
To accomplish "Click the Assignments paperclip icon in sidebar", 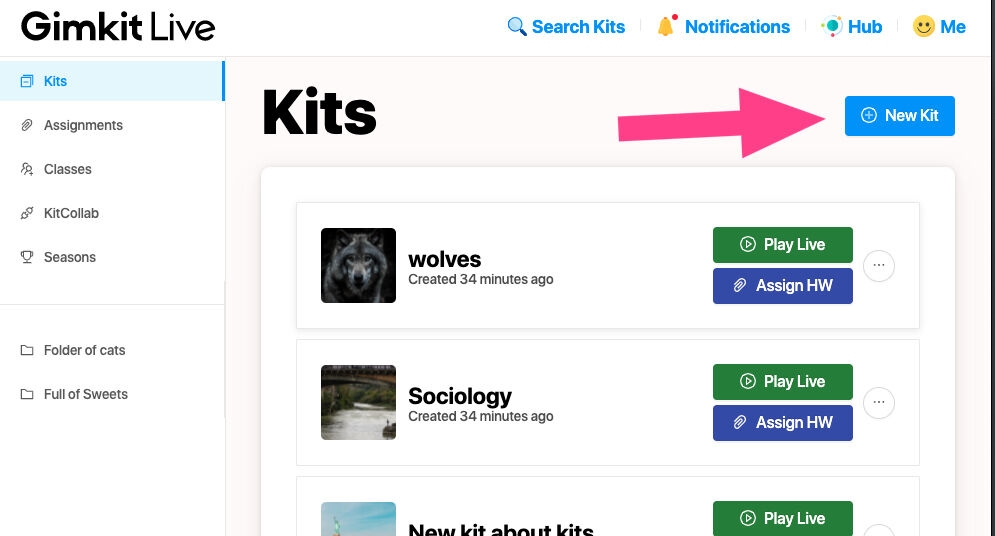I will pyautogui.click(x=27, y=125).
